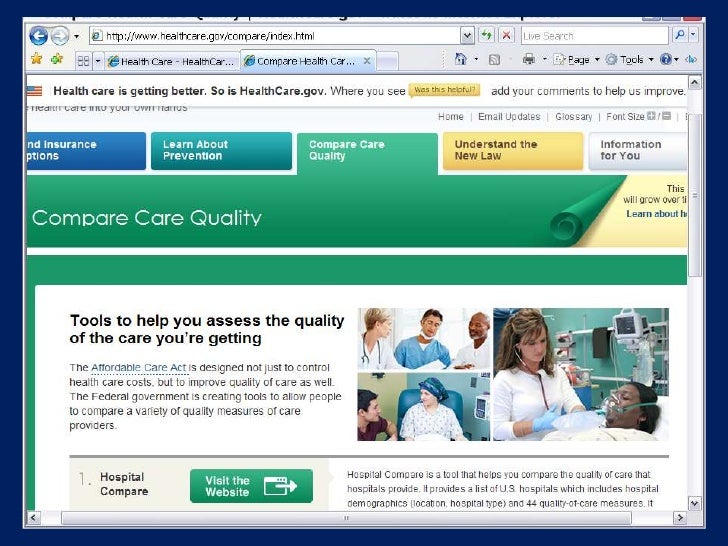Click the browser Forward arrow button
The image size is (728, 546).
tap(60, 36)
